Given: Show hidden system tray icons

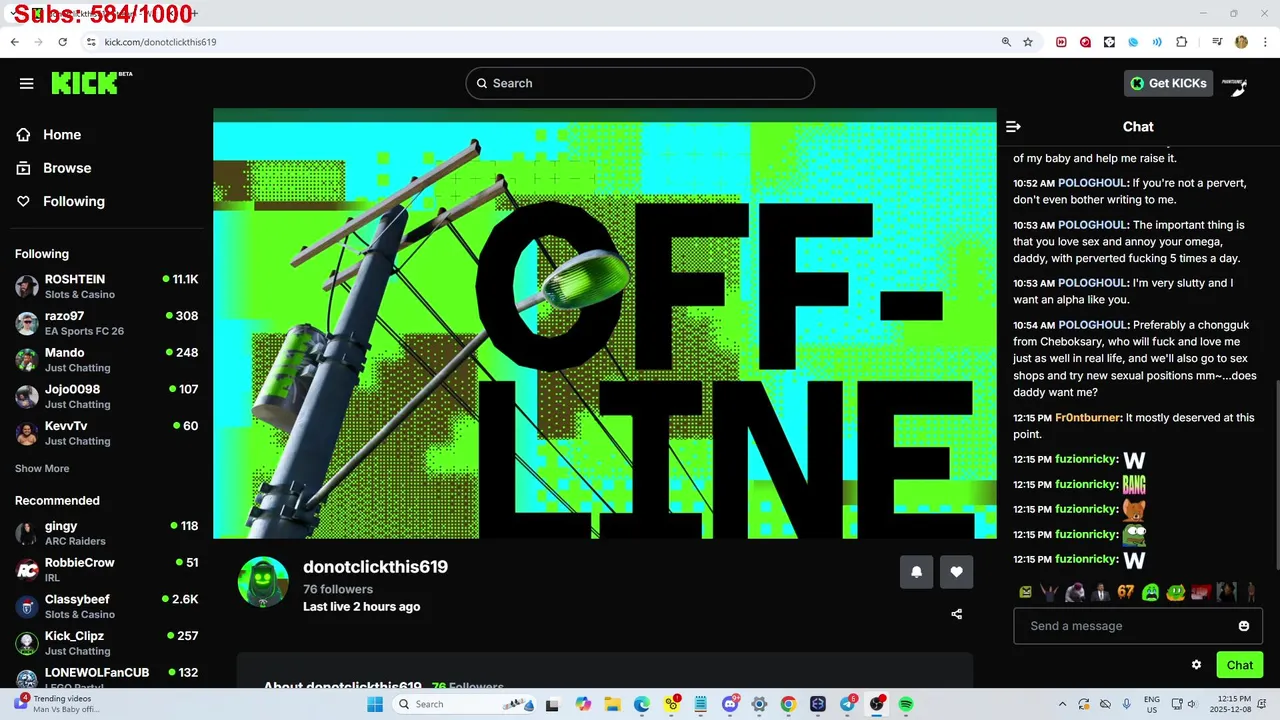Looking at the screenshot, I should 1062,704.
